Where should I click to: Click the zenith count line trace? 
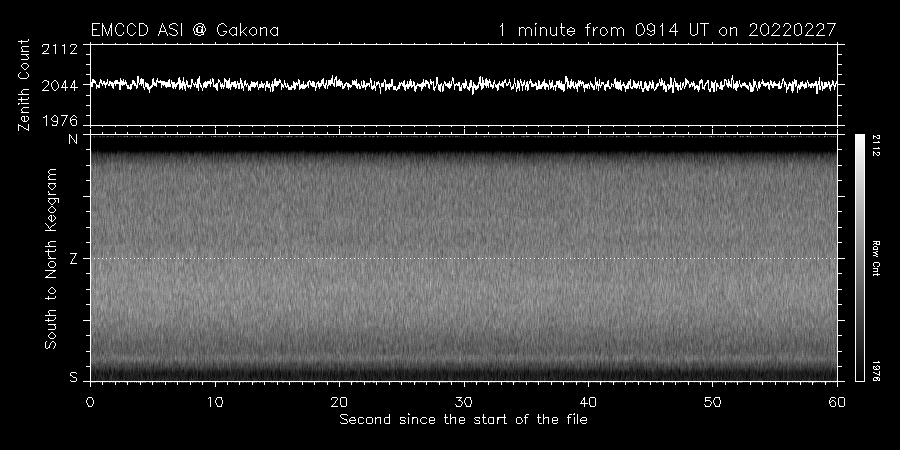pyautogui.click(x=464, y=84)
